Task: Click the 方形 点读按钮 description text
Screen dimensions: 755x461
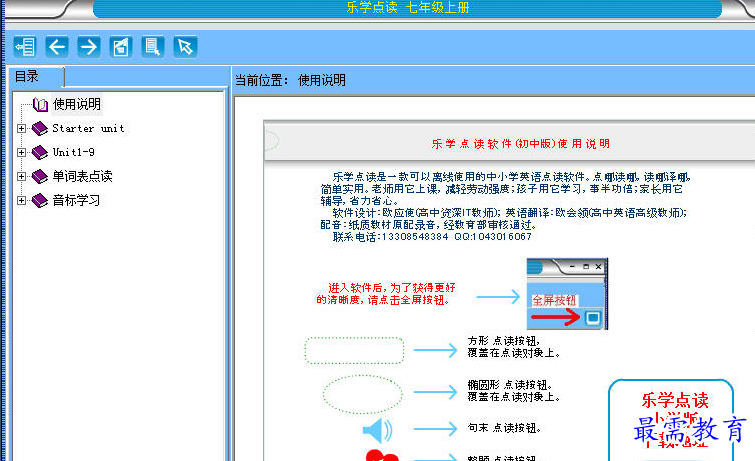Action: coord(514,347)
